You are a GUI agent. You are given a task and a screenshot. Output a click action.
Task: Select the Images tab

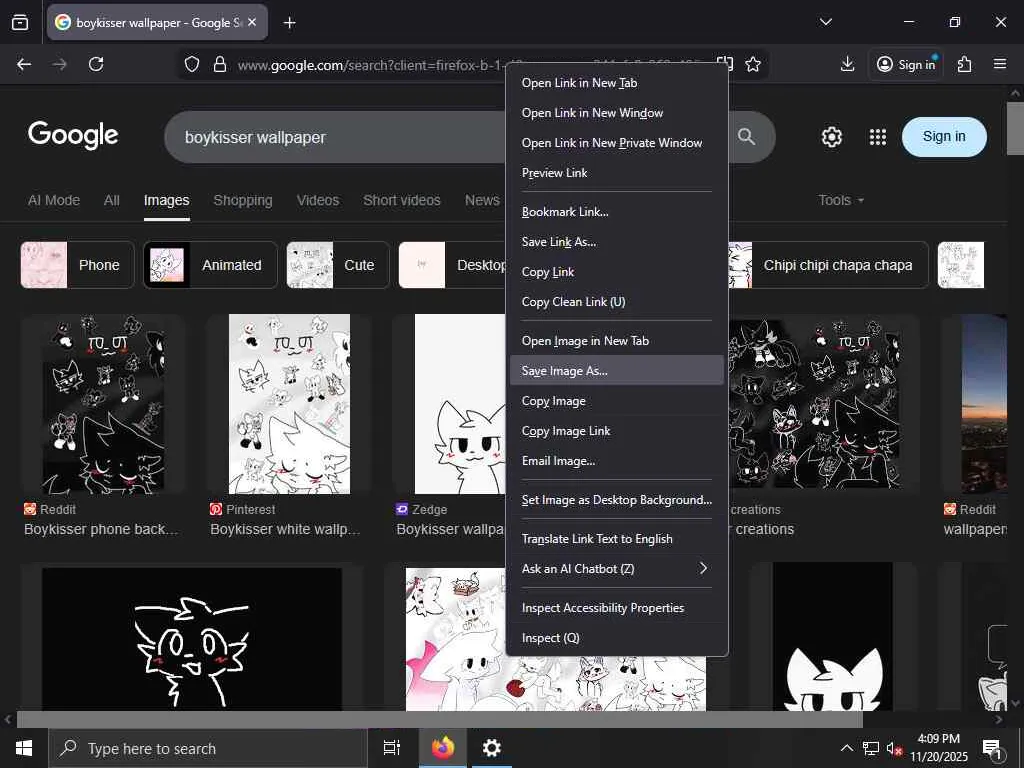point(167,200)
